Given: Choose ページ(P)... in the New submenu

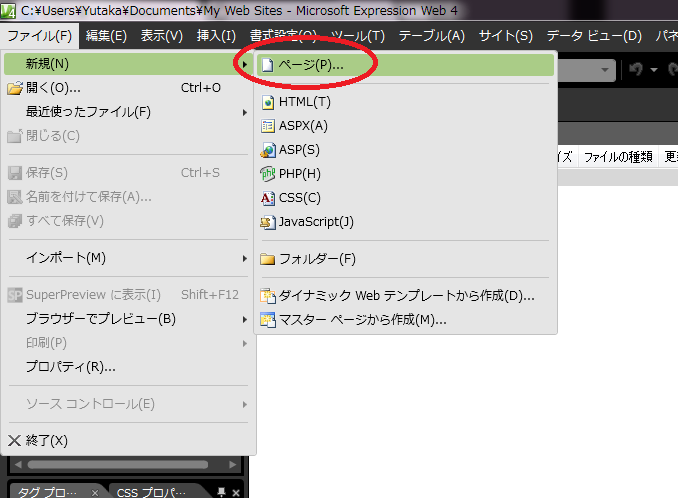Looking at the screenshot, I should click(x=405, y=65).
